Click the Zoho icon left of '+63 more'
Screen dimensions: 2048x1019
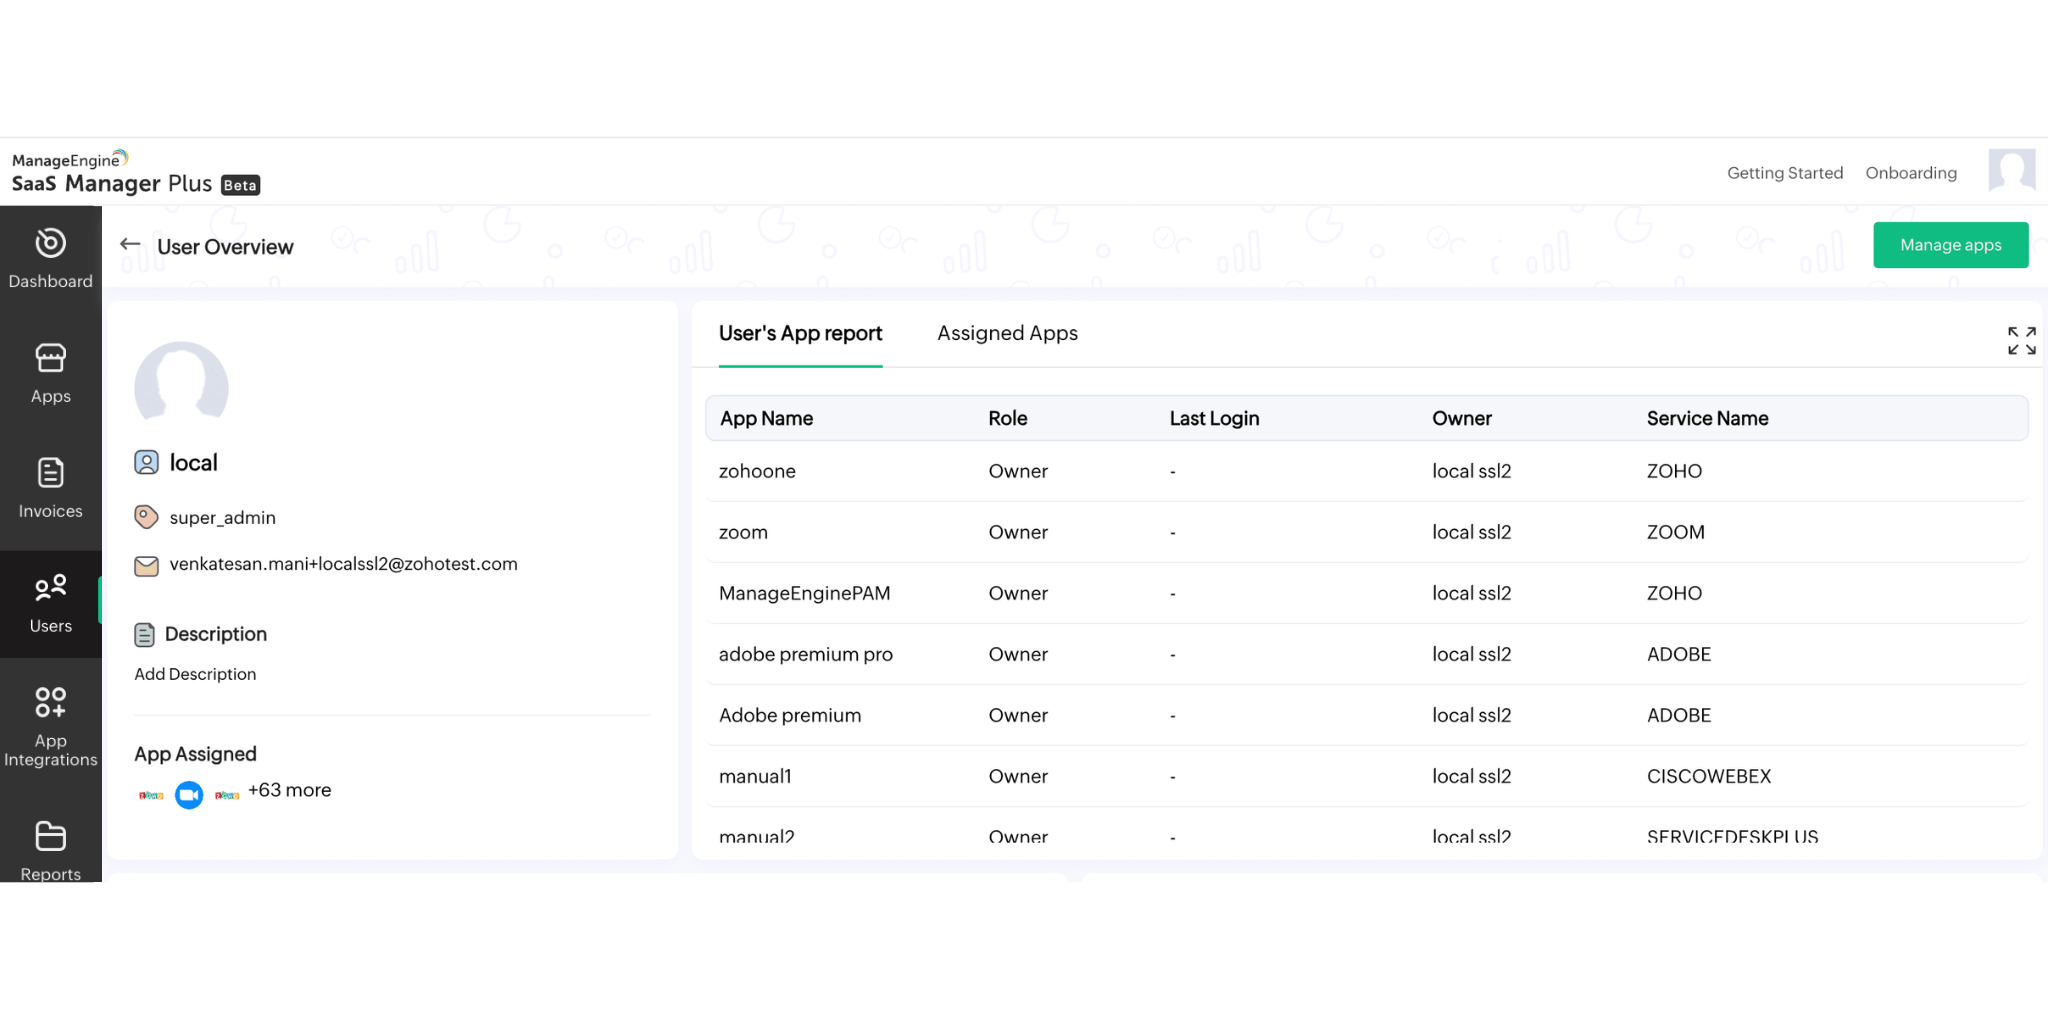pyautogui.click(x=227, y=795)
